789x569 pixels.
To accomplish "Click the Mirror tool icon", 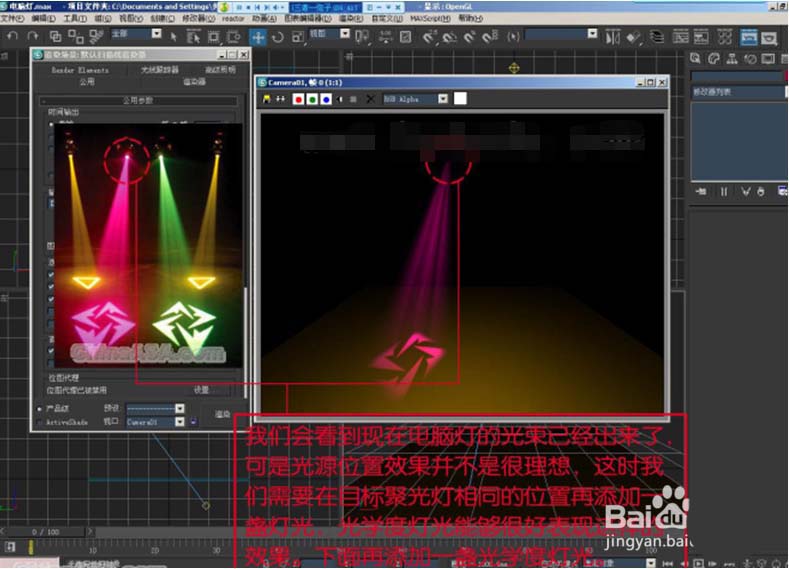I will tap(612, 37).
